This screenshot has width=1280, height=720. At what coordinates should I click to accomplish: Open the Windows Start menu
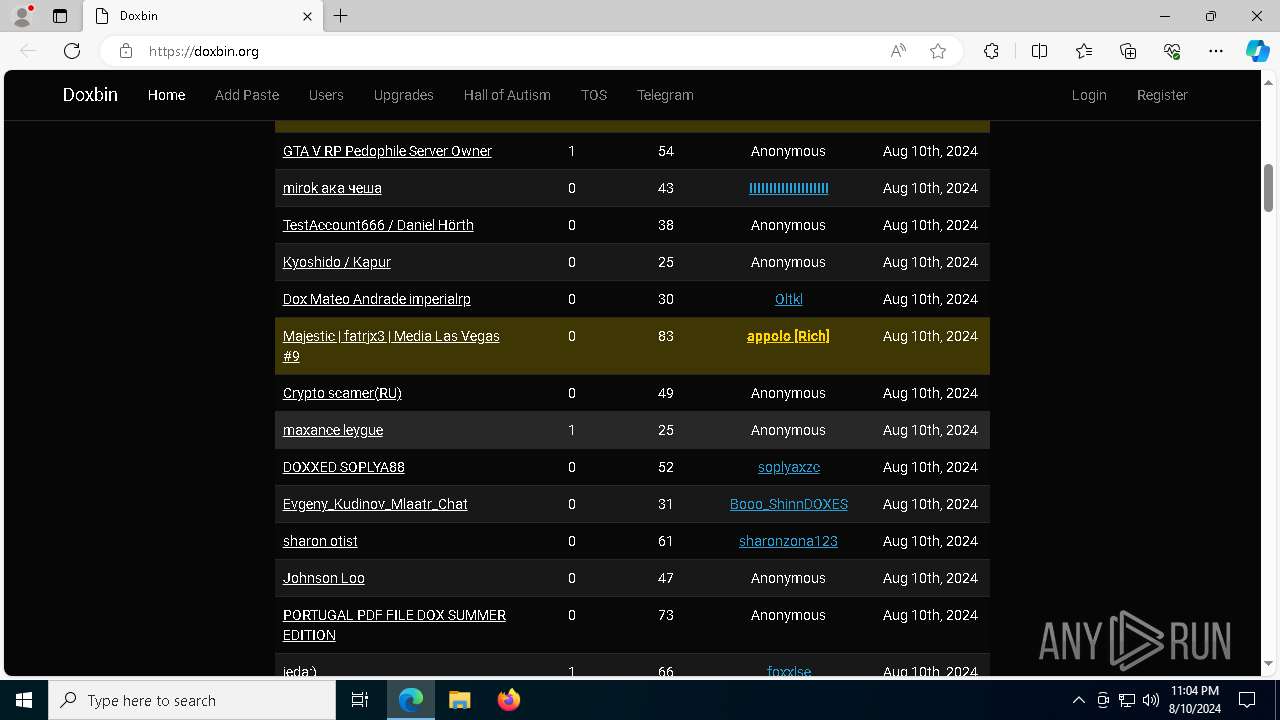(x=24, y=700)
